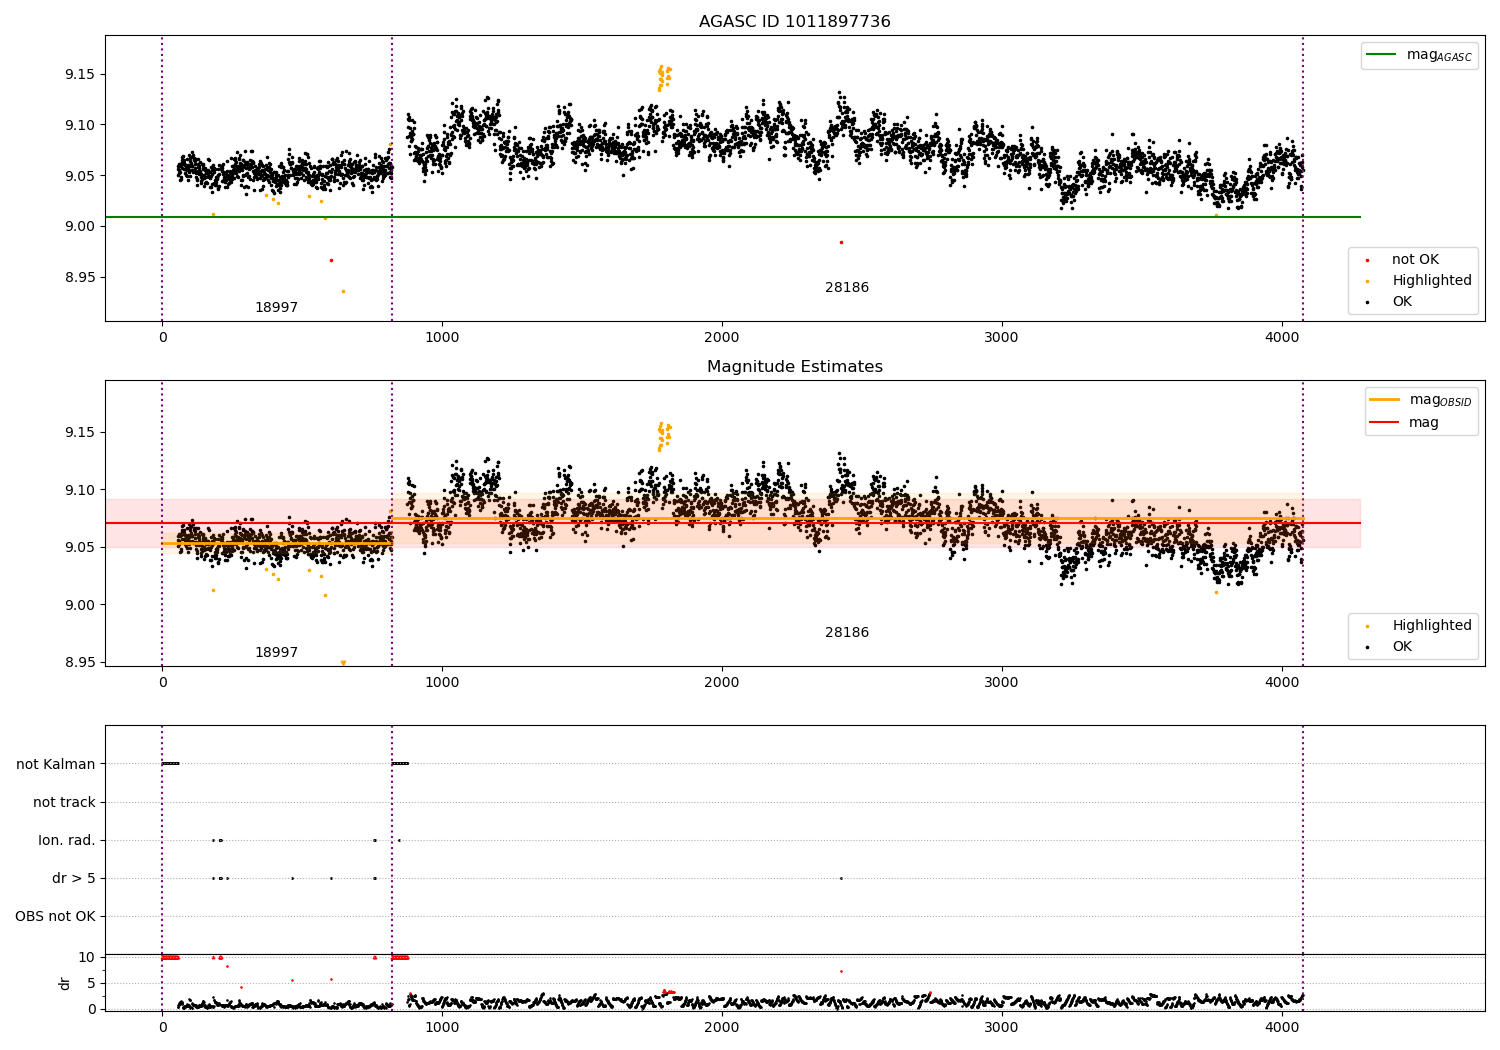Click the '9.00' y tick label in the middle plot
The width and height of the screenshot is (1500, 1050).
coord(80,605)
